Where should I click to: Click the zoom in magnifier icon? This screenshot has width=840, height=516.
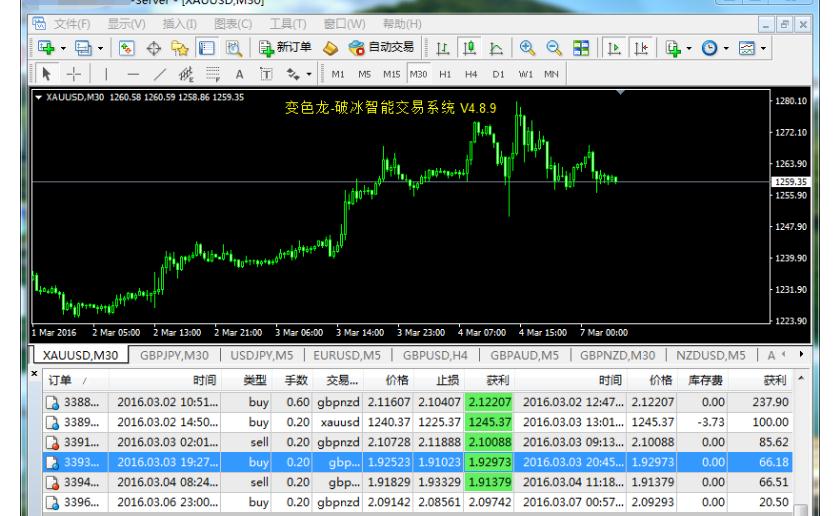tap(526, 47)
